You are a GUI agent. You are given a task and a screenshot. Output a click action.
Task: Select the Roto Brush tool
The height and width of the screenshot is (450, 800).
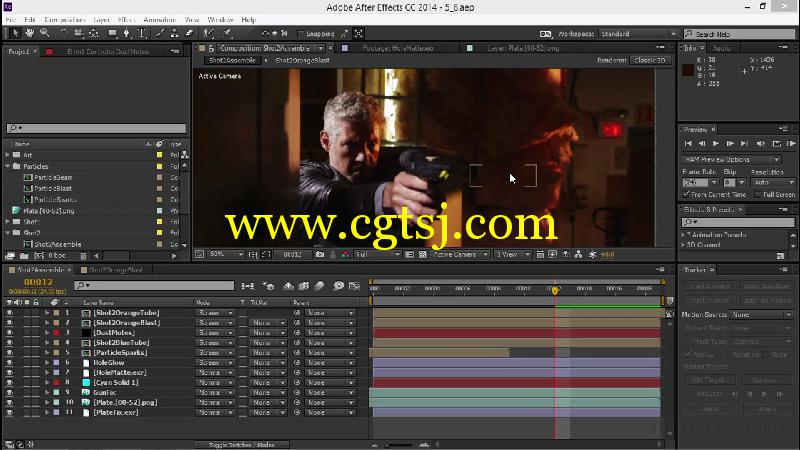pos(208,33)
